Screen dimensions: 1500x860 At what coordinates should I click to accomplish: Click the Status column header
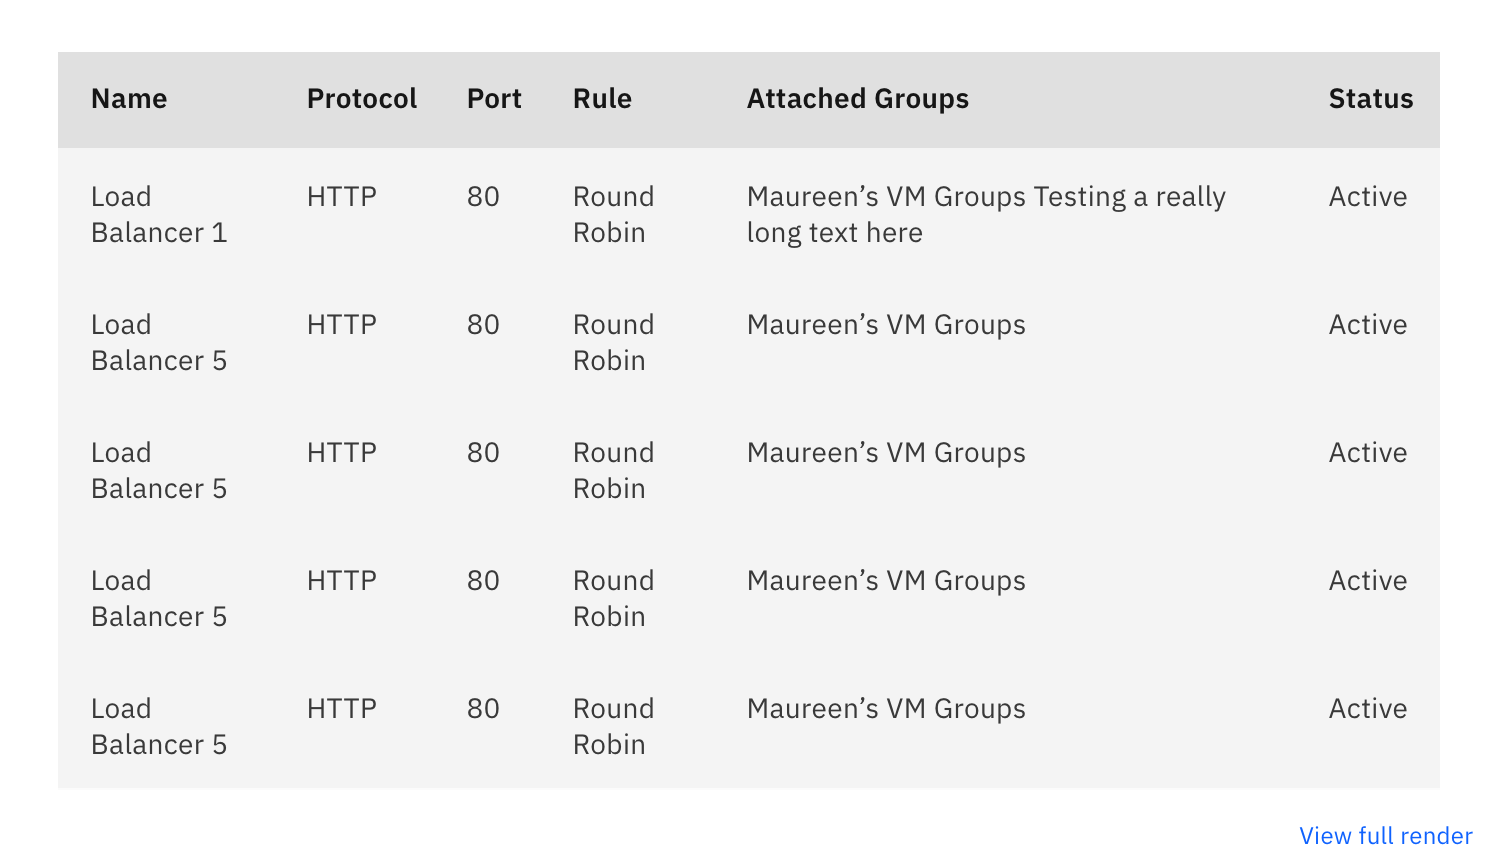click(1370, 98)
